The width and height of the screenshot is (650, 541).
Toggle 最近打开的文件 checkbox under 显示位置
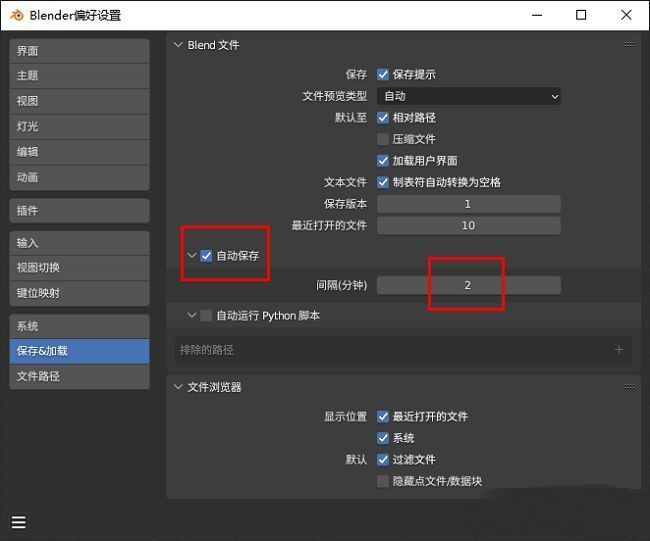383,417
